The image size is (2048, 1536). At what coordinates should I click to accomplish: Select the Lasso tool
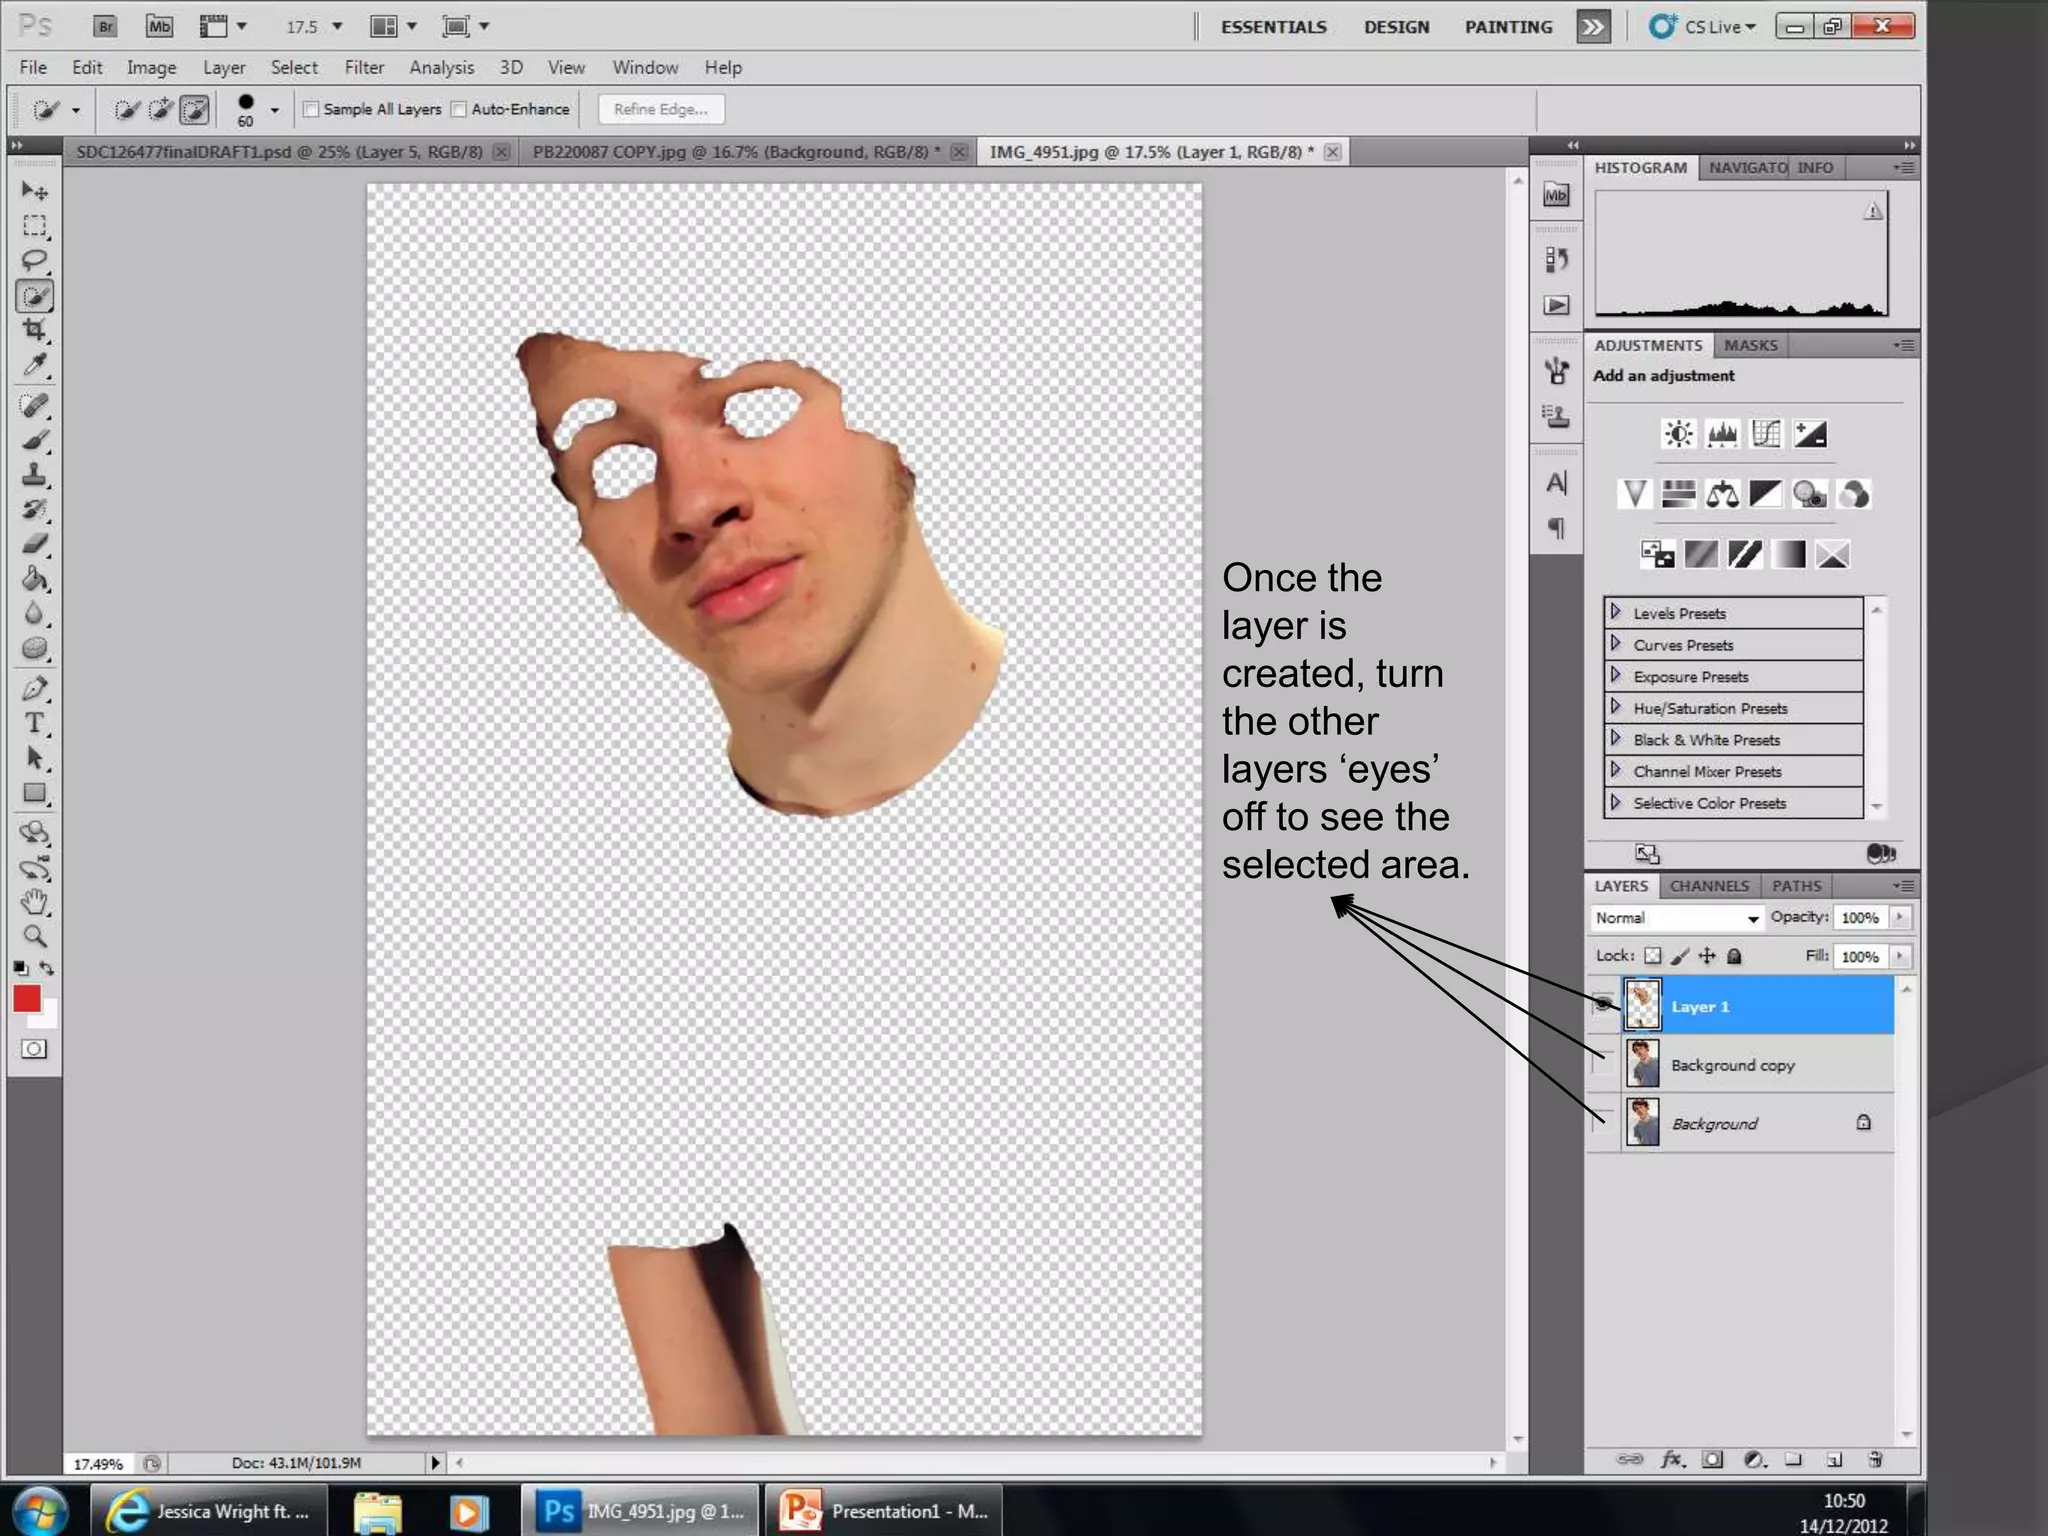pyautogui.click(x=35, y=261)
